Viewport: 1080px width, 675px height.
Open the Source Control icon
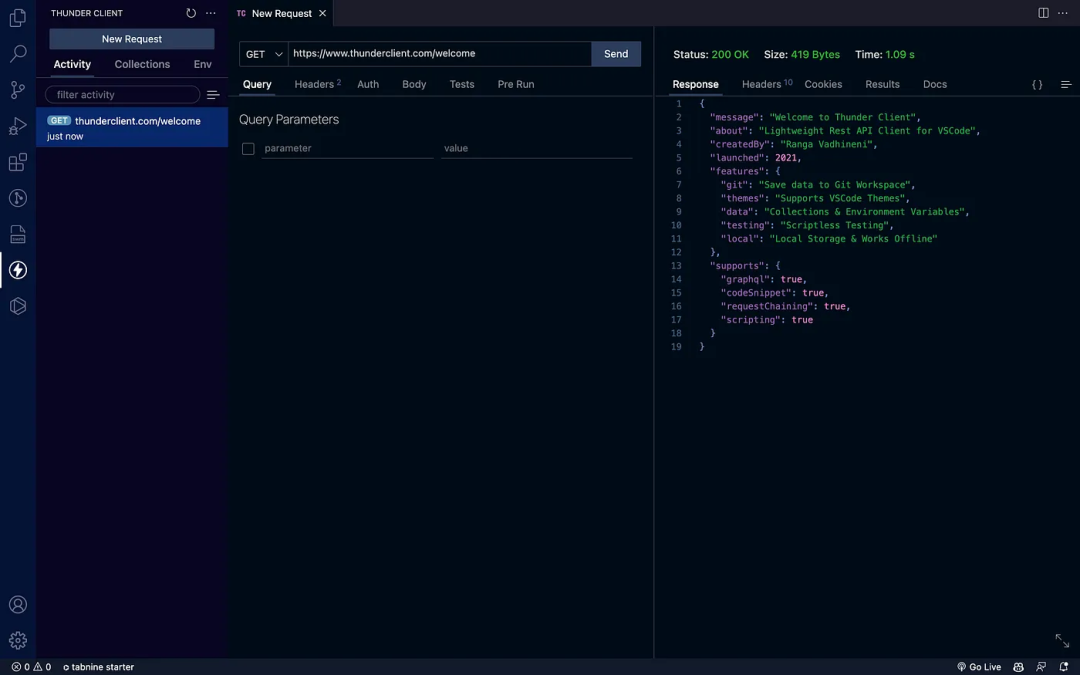[x=17, y=90]
